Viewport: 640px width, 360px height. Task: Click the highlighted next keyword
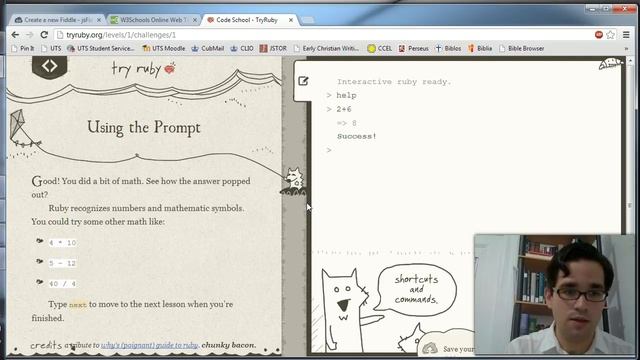click(x=78, y=304)
